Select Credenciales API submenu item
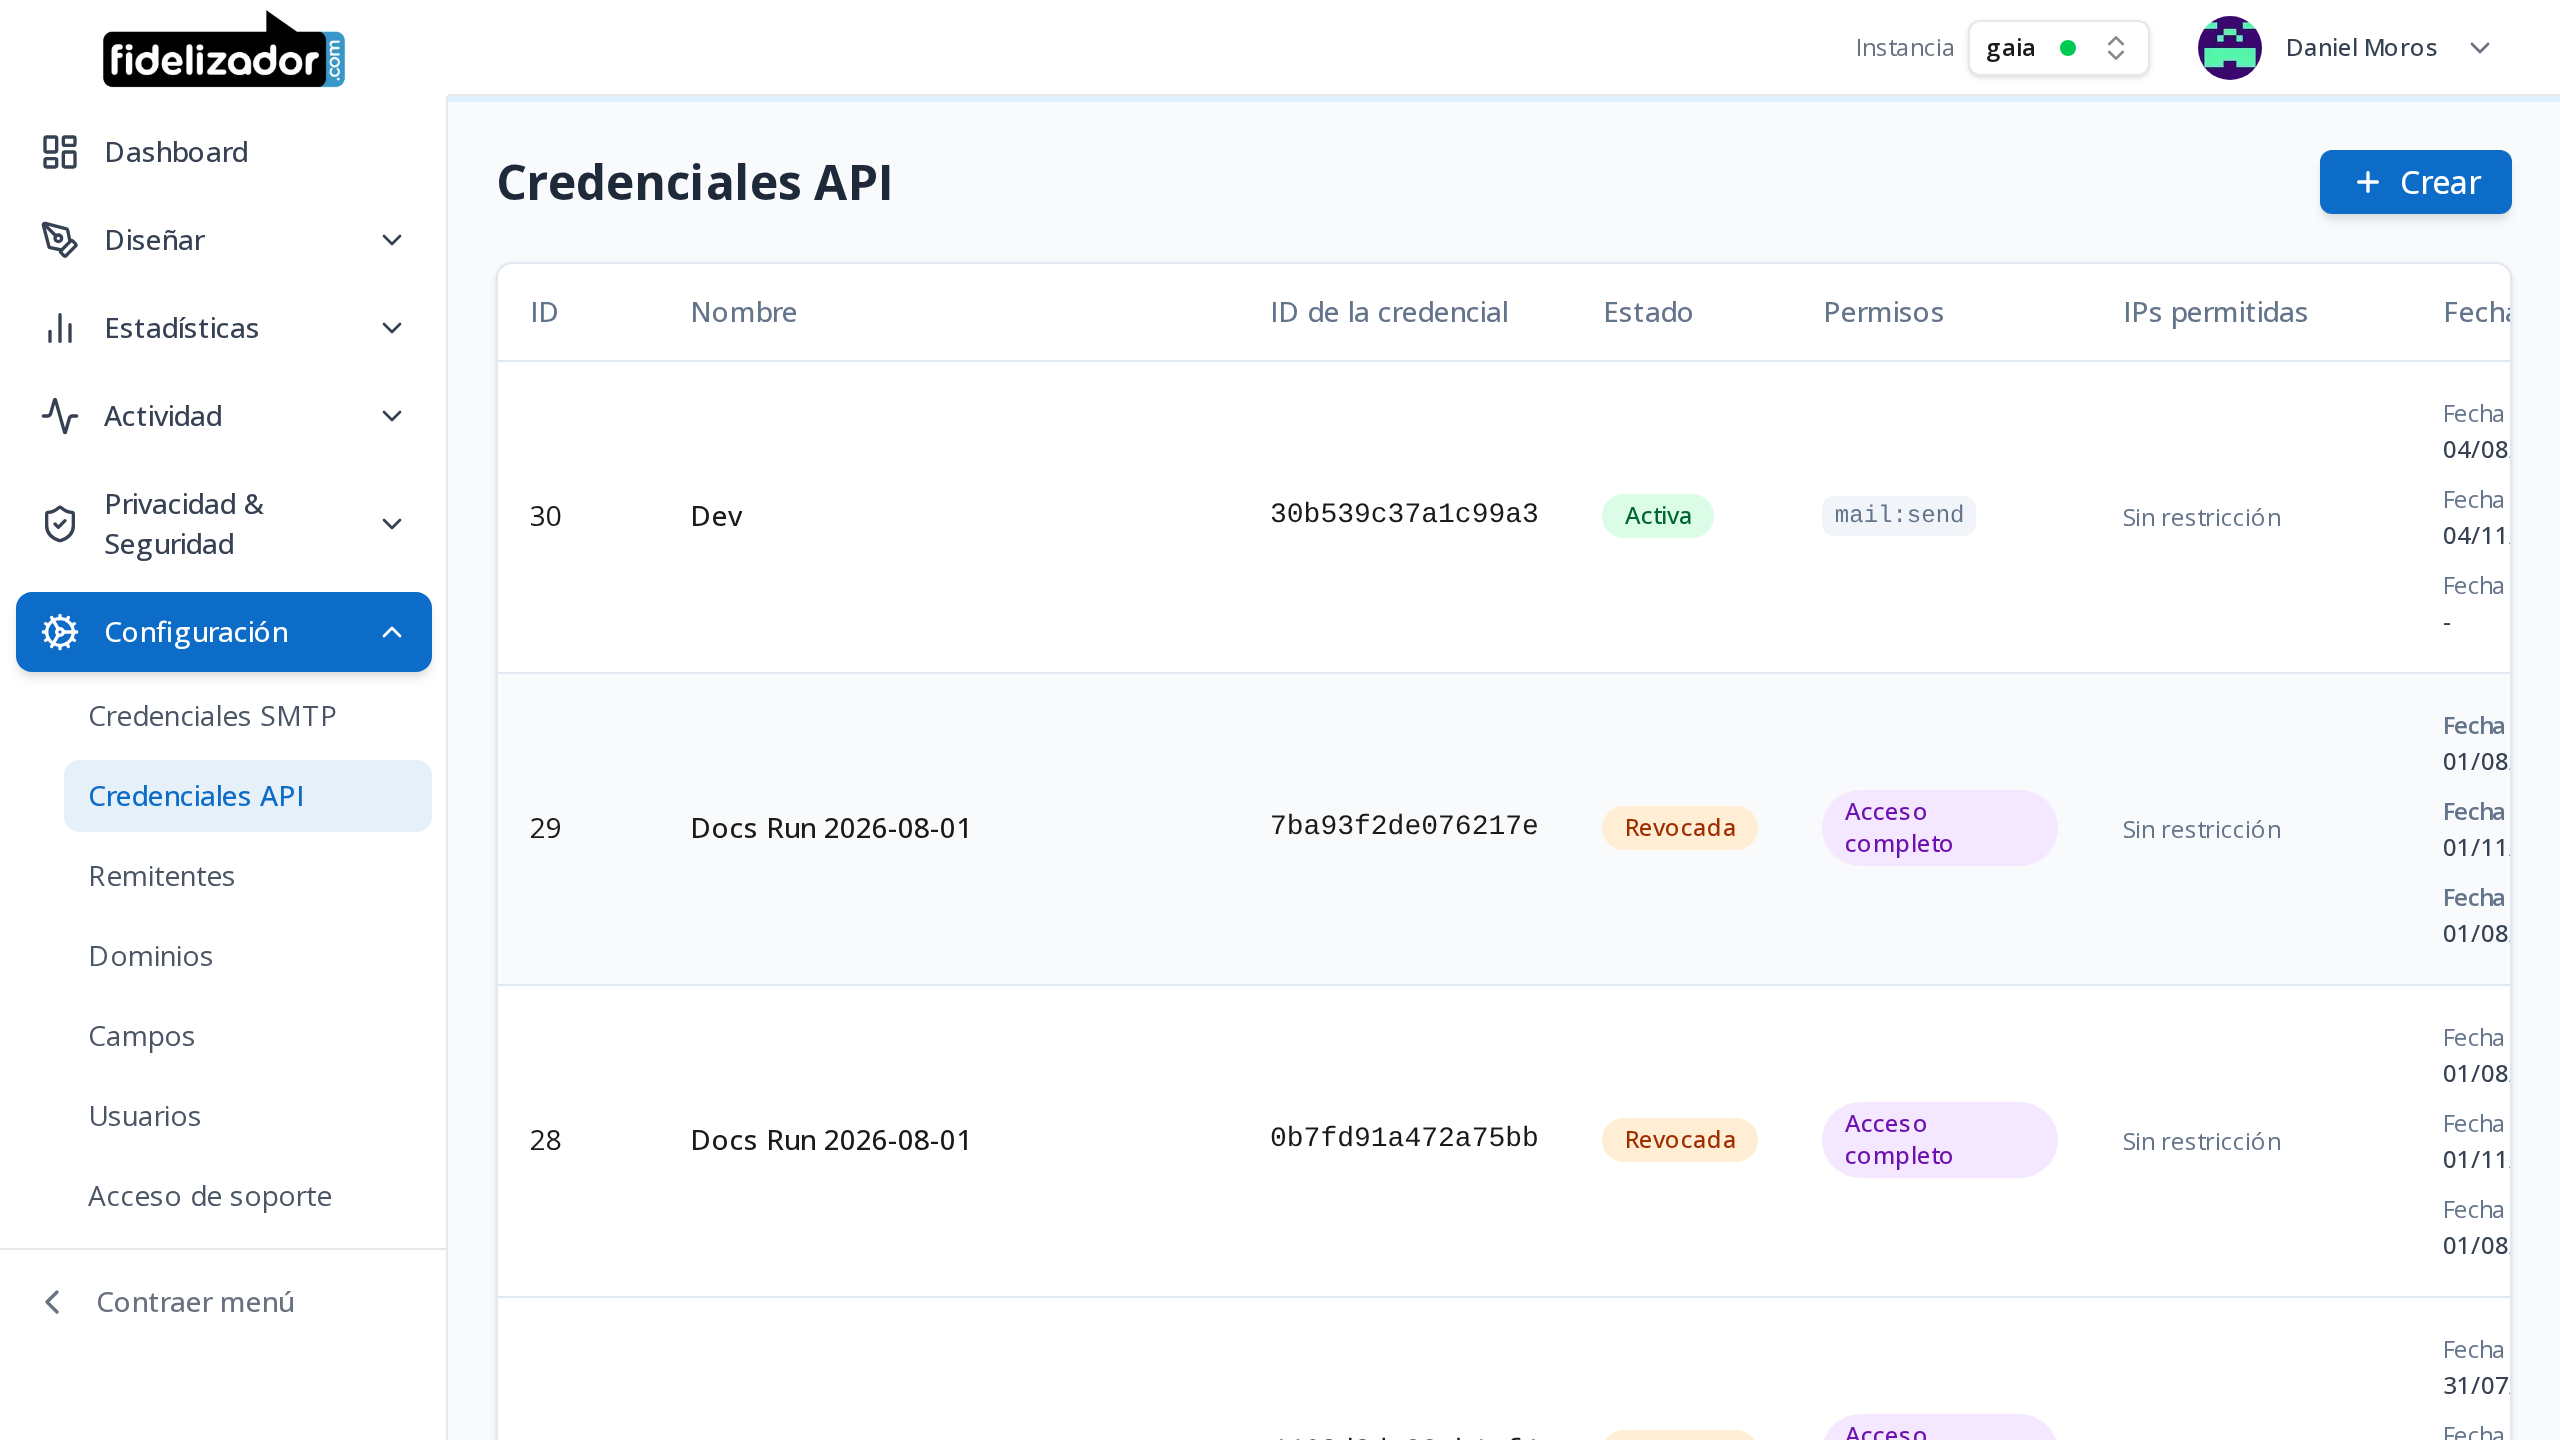Viewport: 2560px width, 1440px height. (248, 796)
